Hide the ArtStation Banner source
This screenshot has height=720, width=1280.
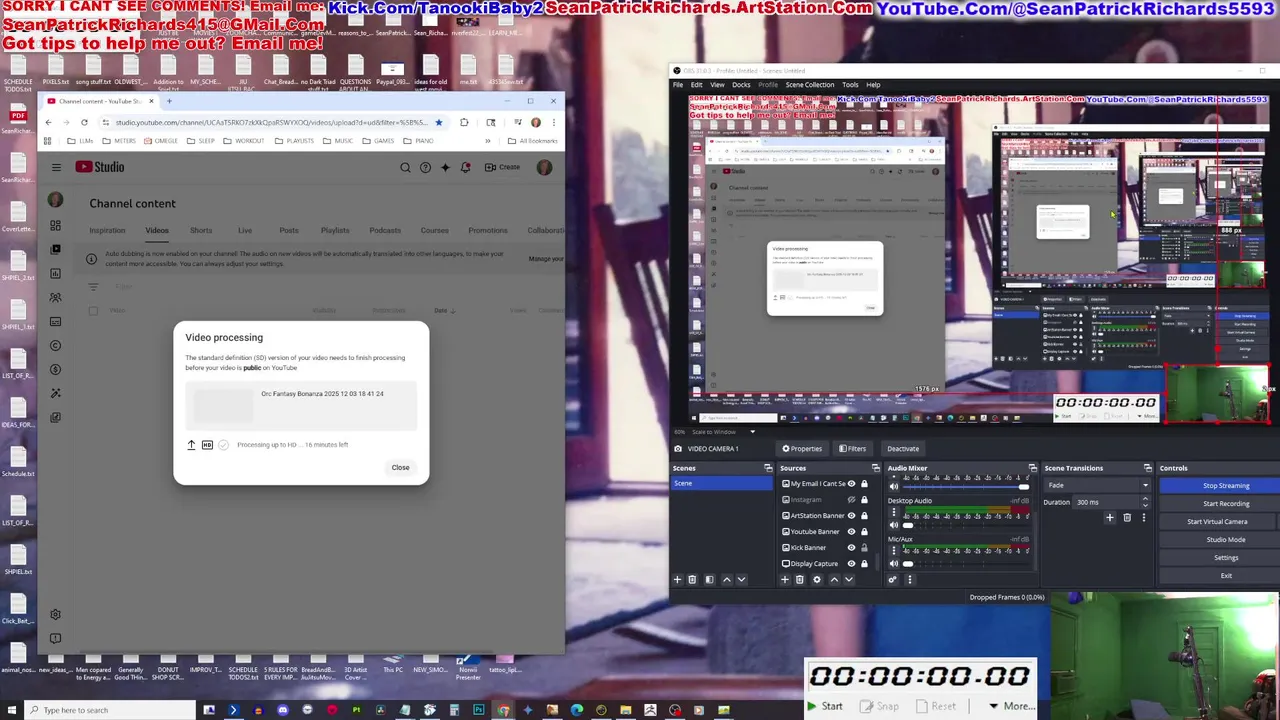click(x=852, y=516)
